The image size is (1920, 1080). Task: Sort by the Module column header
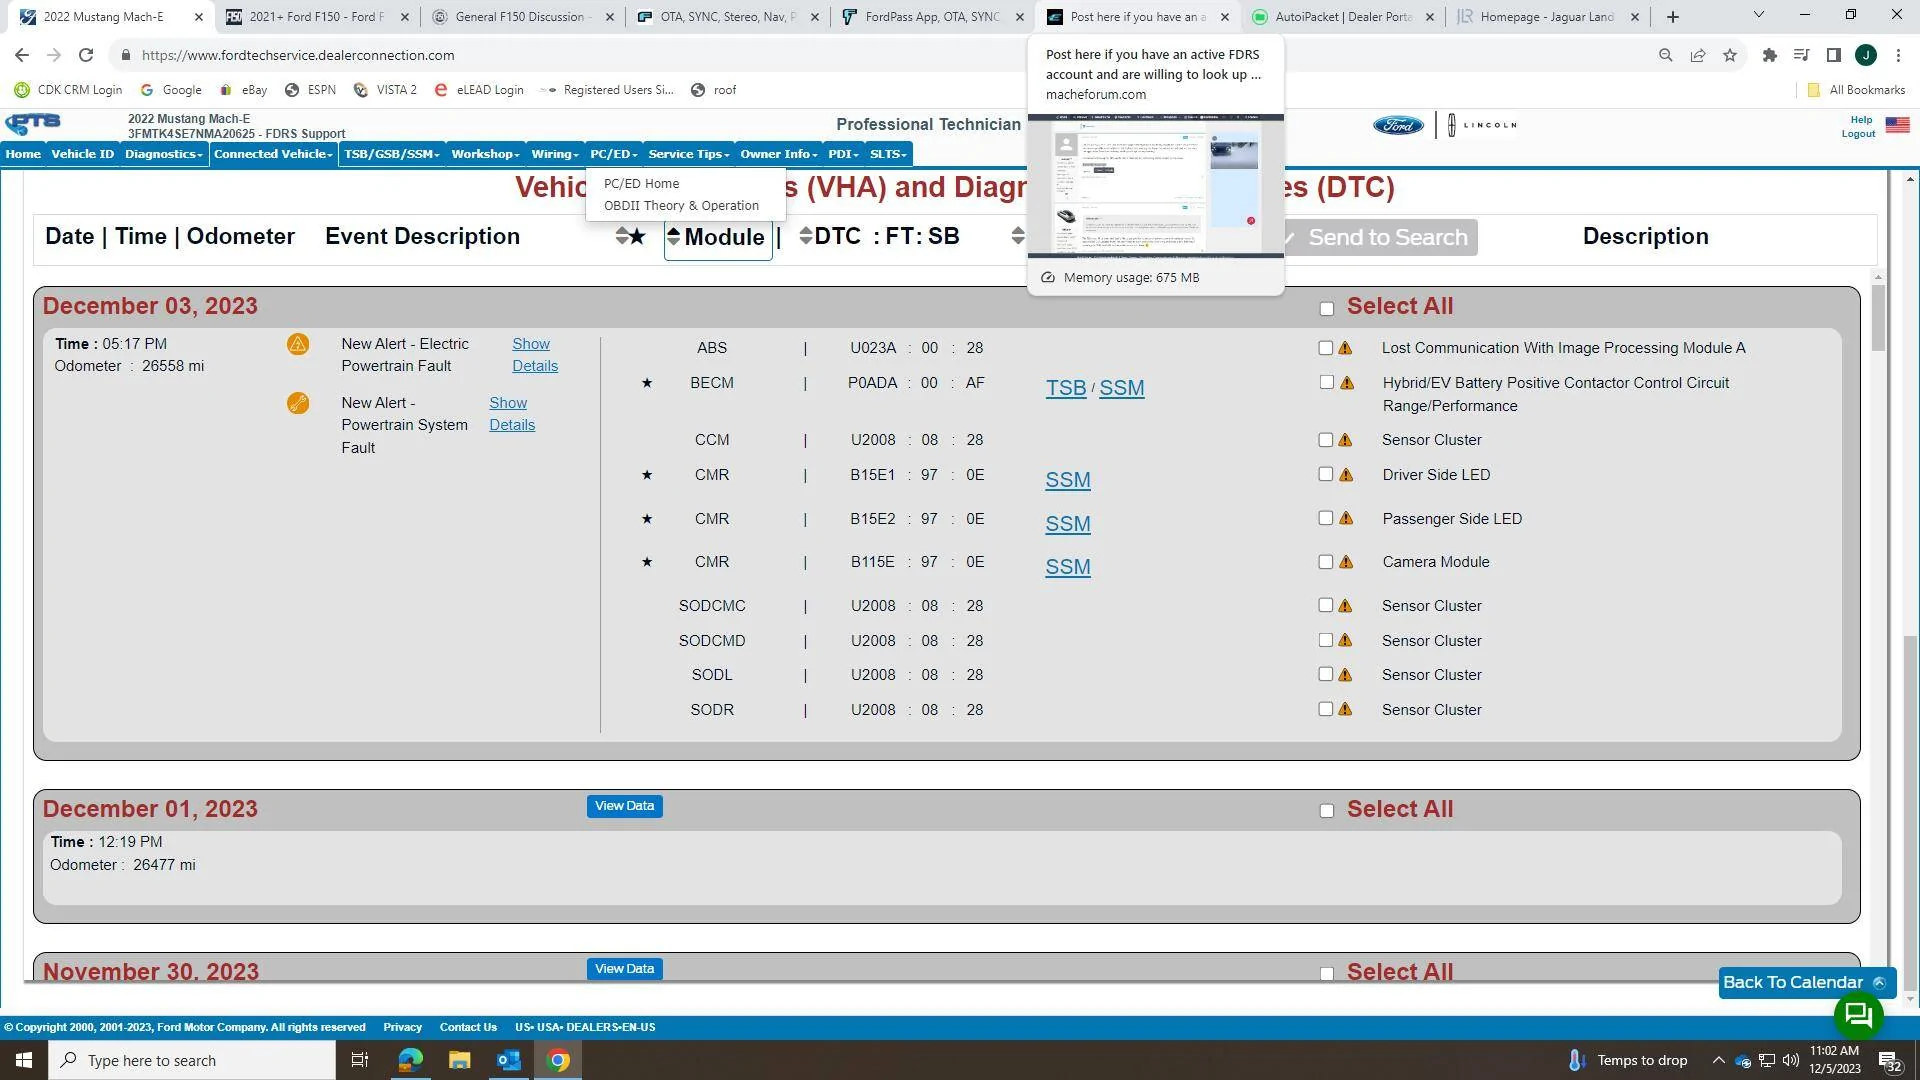click(x=718, y=237)
